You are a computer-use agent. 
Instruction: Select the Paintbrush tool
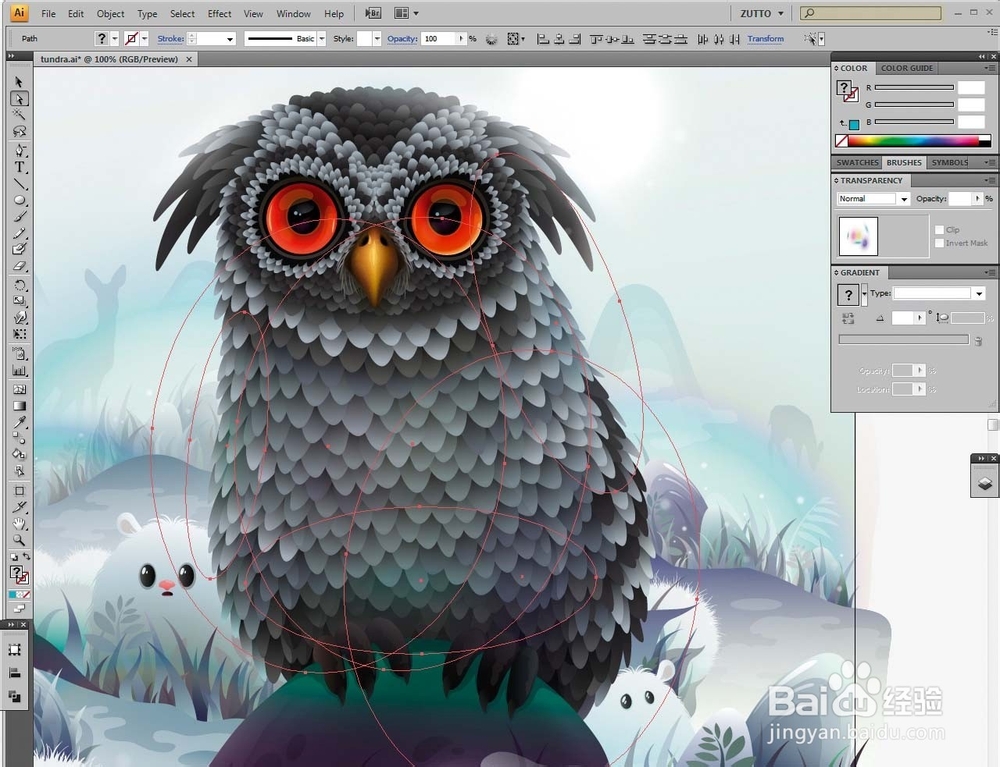click(19, 217)
